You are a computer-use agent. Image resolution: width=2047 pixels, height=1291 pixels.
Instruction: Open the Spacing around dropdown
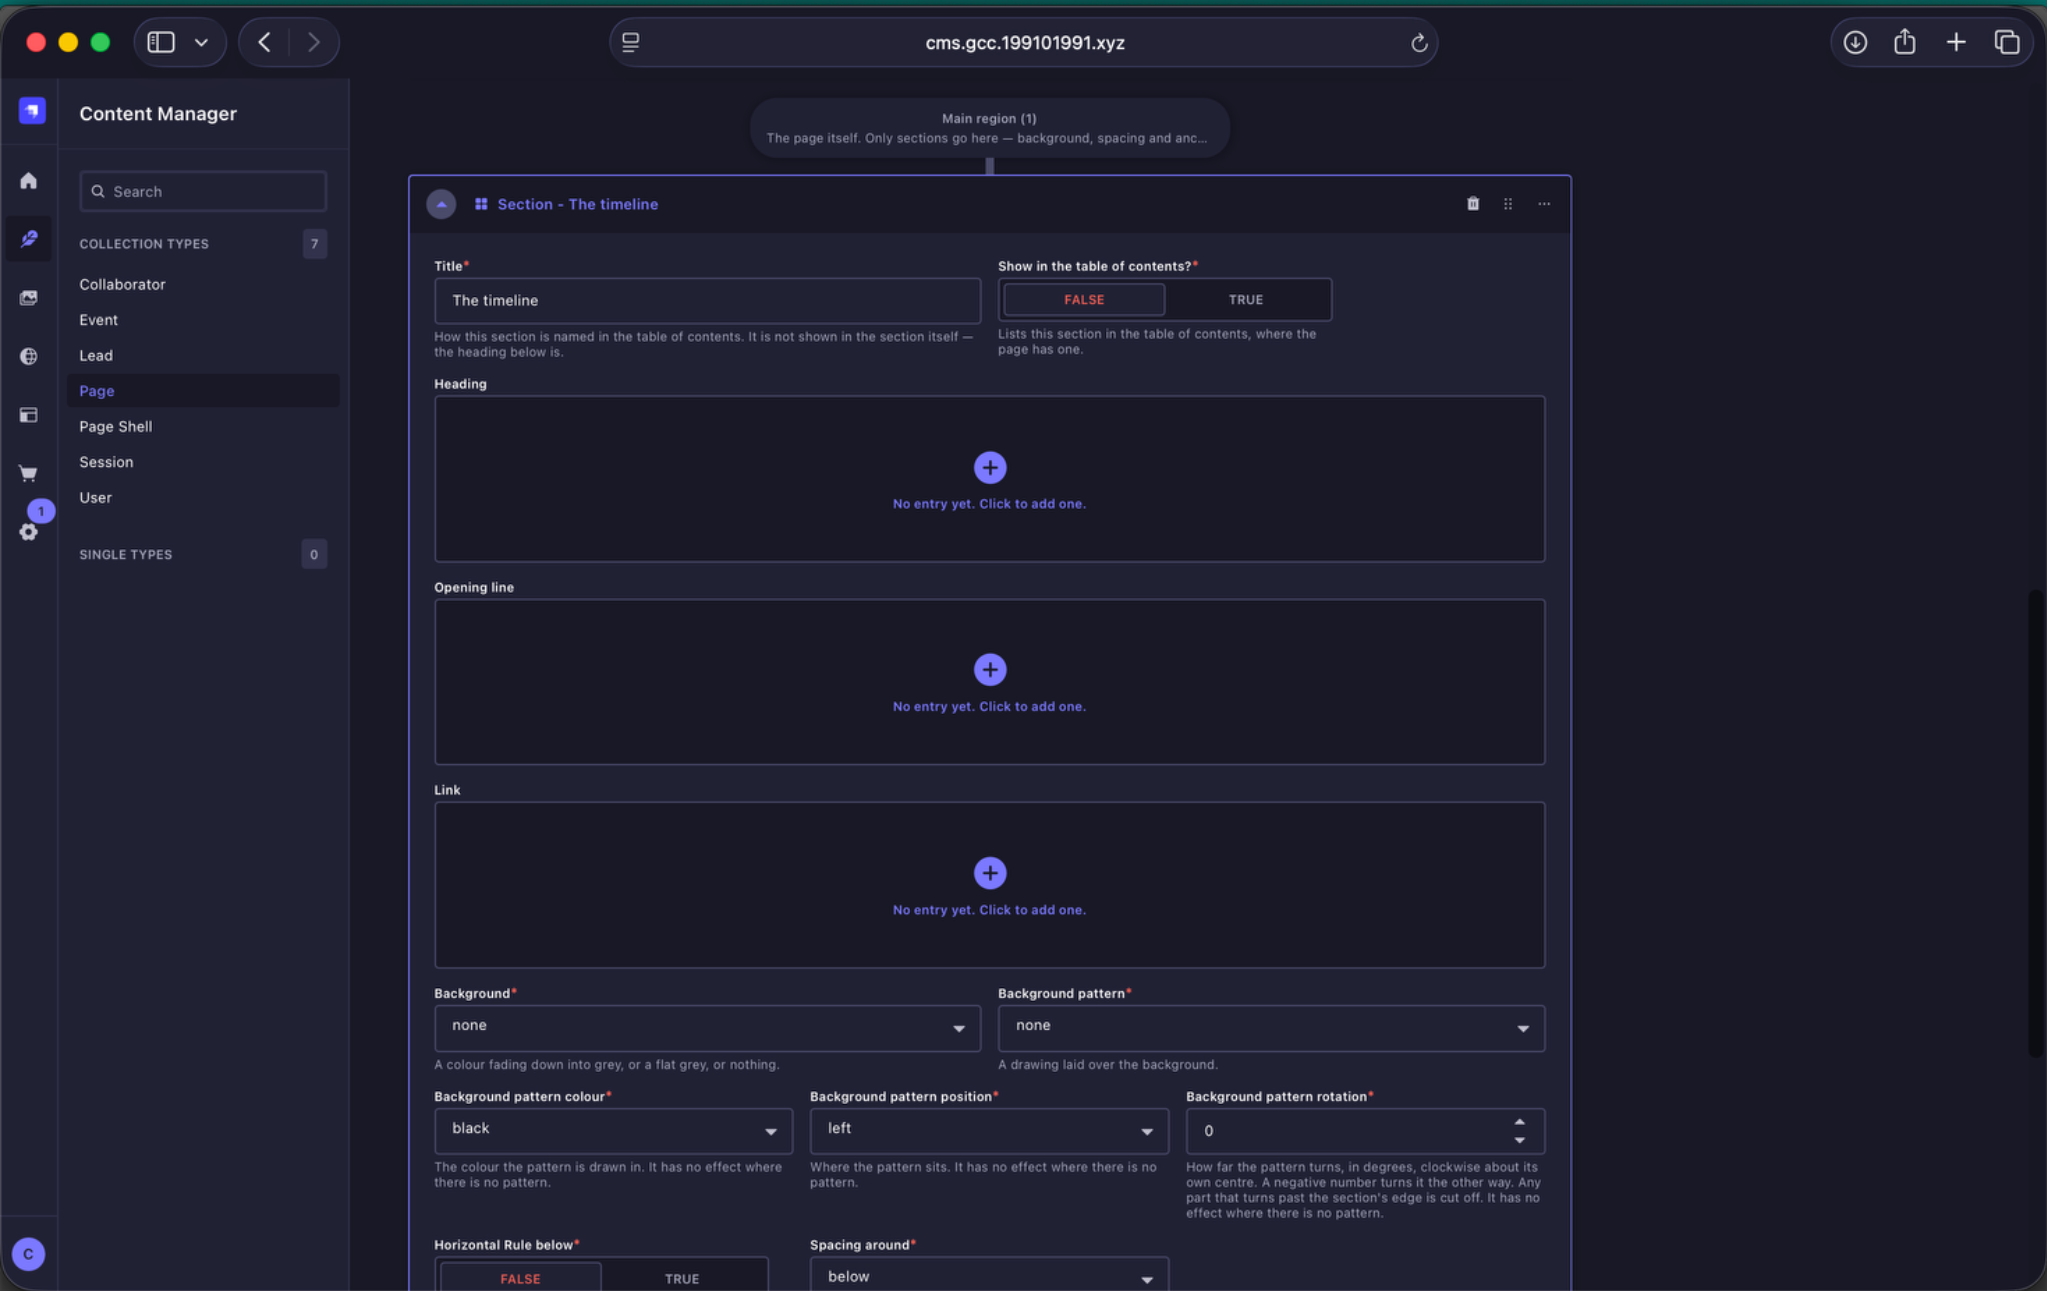click(989, 1276)
